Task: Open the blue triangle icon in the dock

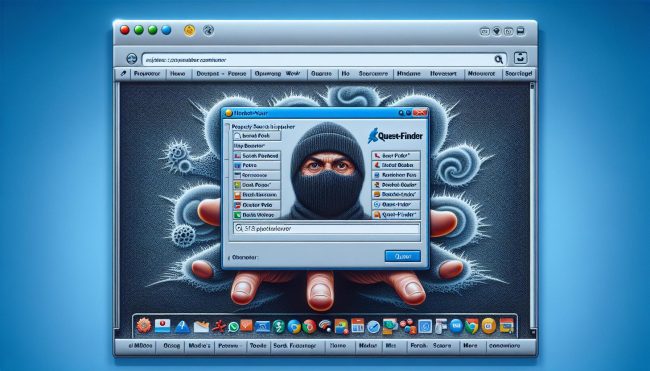Action: pos(182,327)
